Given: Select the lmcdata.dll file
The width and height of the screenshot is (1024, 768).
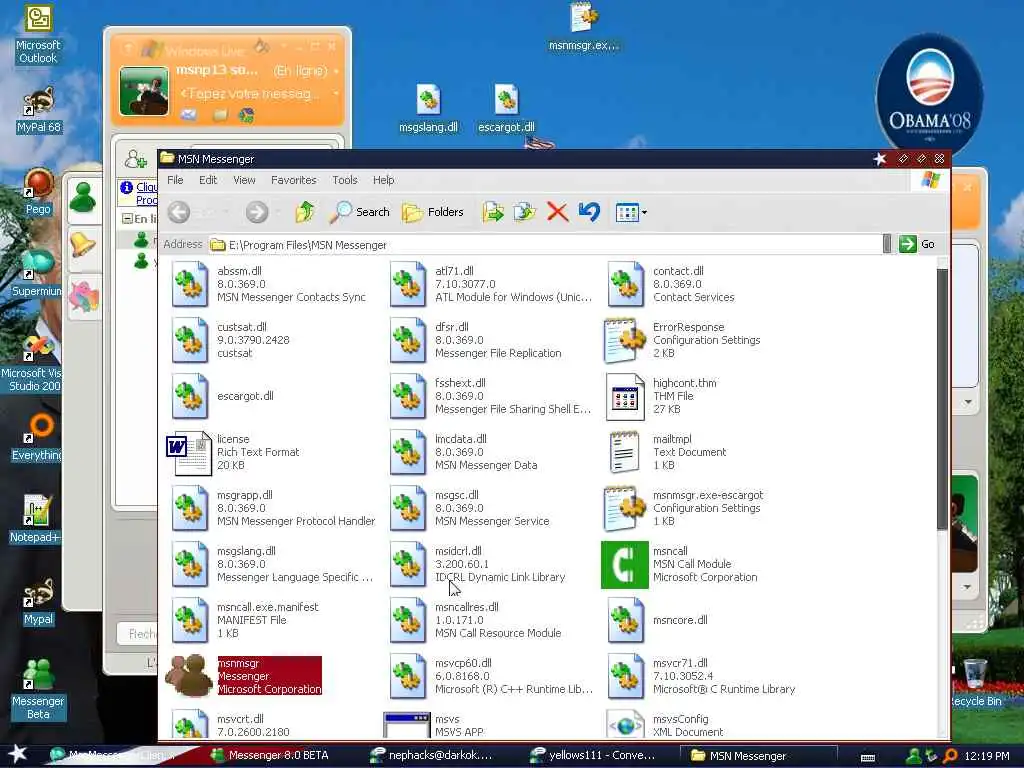Looking at the screenshot, I should click(463, 453).
